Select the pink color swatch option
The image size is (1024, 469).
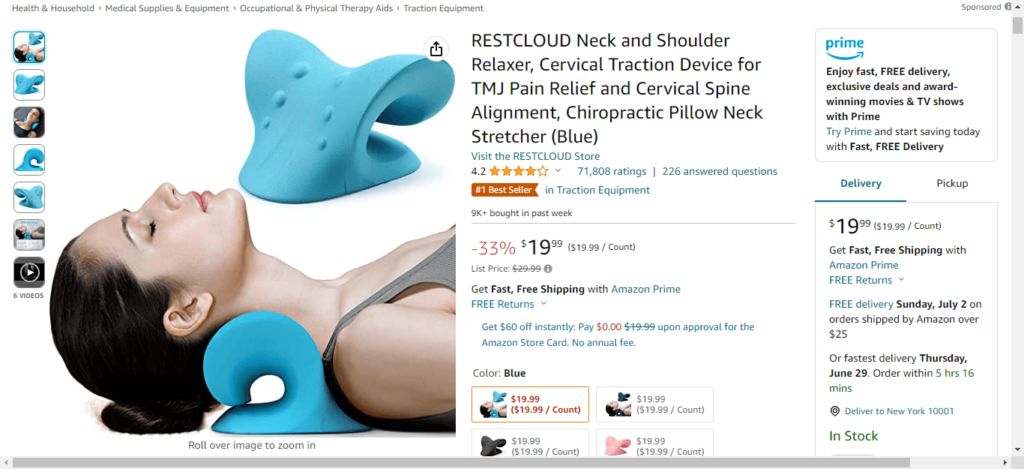[655, 443]
